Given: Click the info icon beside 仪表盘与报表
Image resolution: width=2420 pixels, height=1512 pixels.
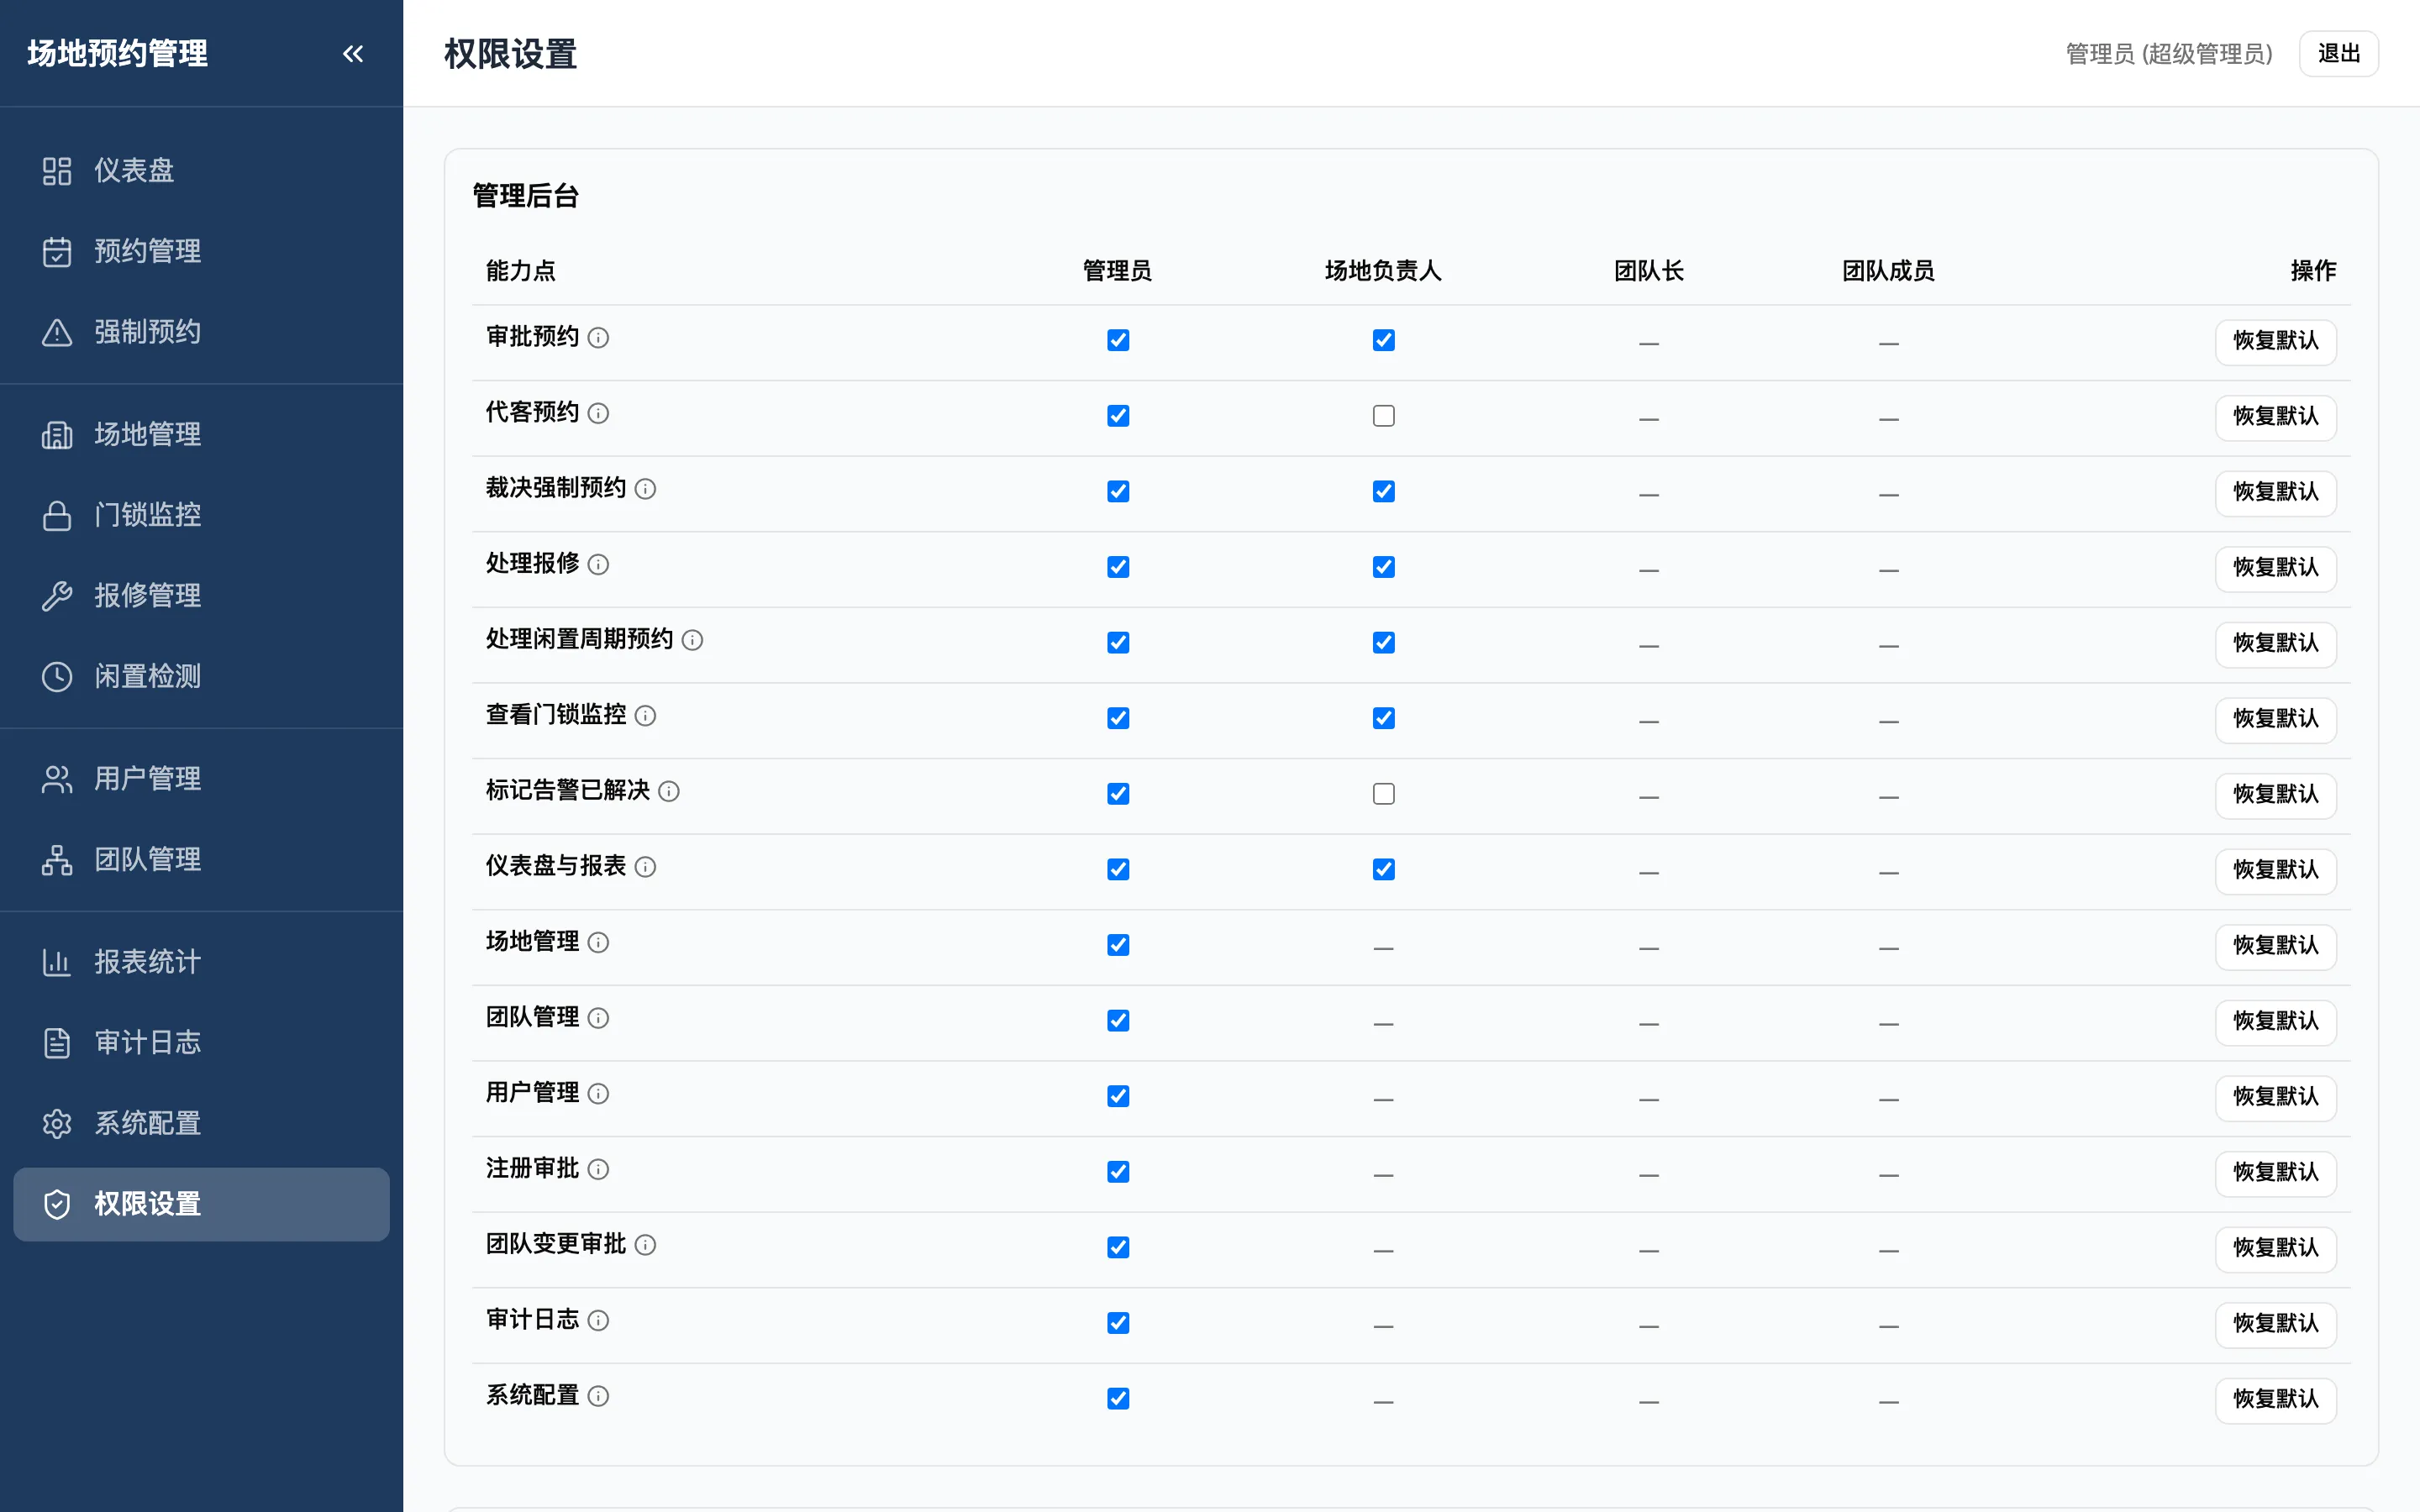Looking at the screenshot, I should pyautogui.click(x=645, y=867).
